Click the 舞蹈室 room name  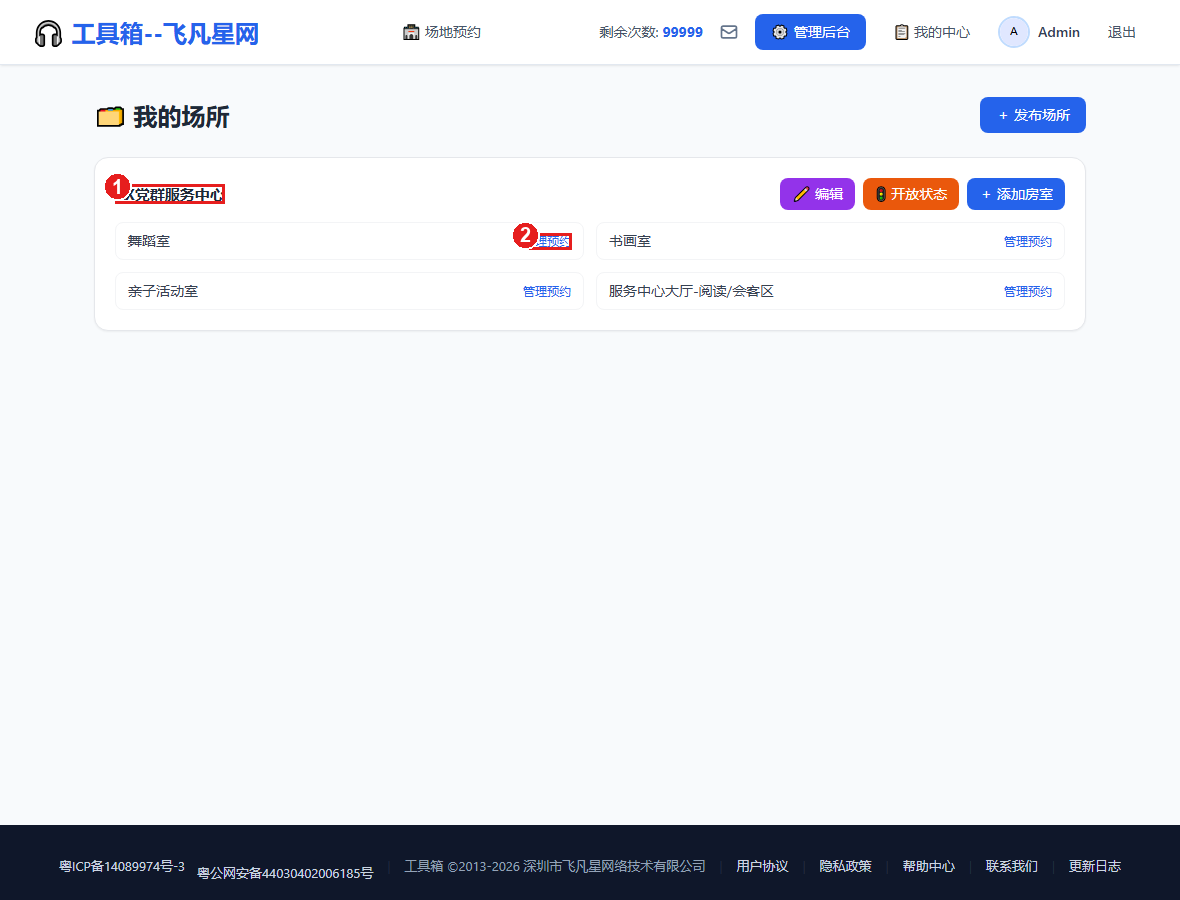[148, 242]
